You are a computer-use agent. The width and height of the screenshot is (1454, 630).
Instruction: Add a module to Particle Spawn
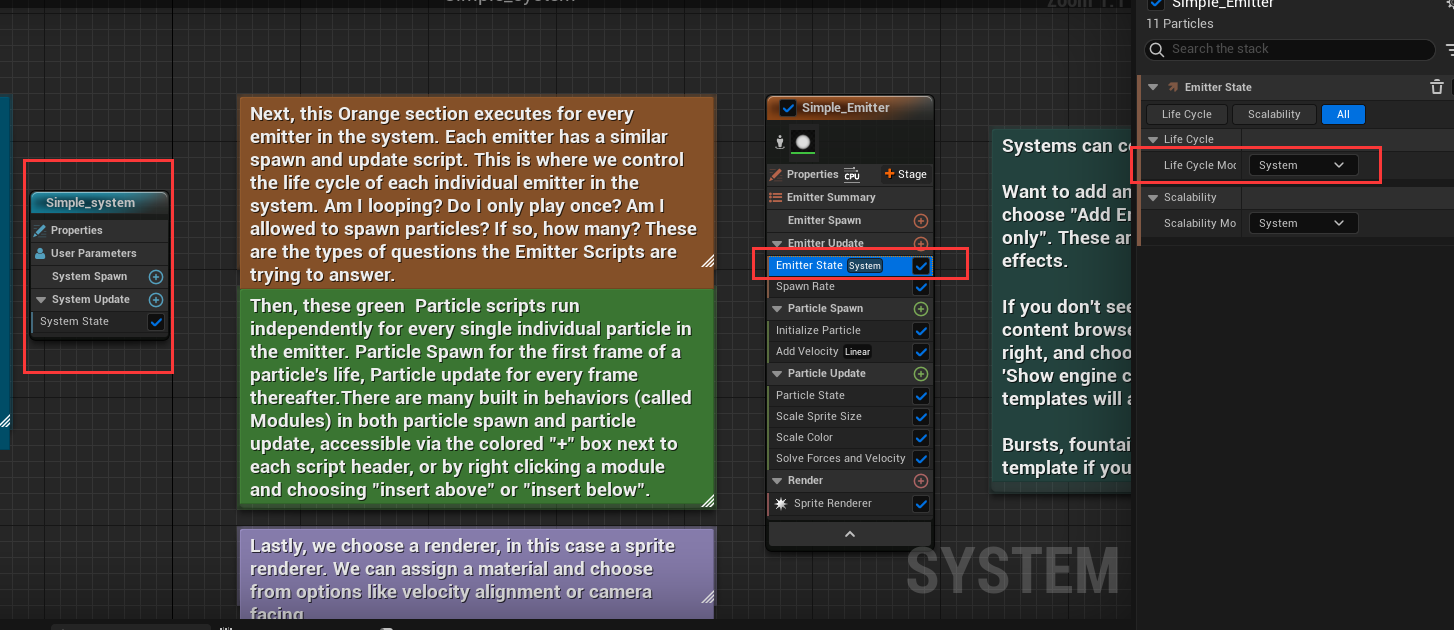click(x=921, y=309)
